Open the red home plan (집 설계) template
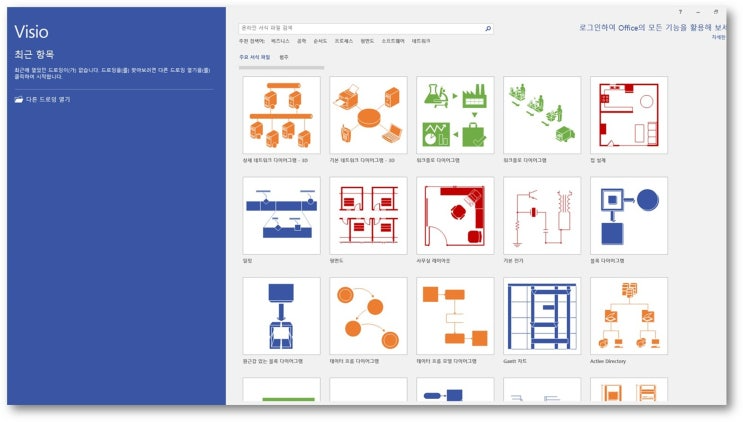The height and width of the screenshot is (422, 743). (629, 115)
